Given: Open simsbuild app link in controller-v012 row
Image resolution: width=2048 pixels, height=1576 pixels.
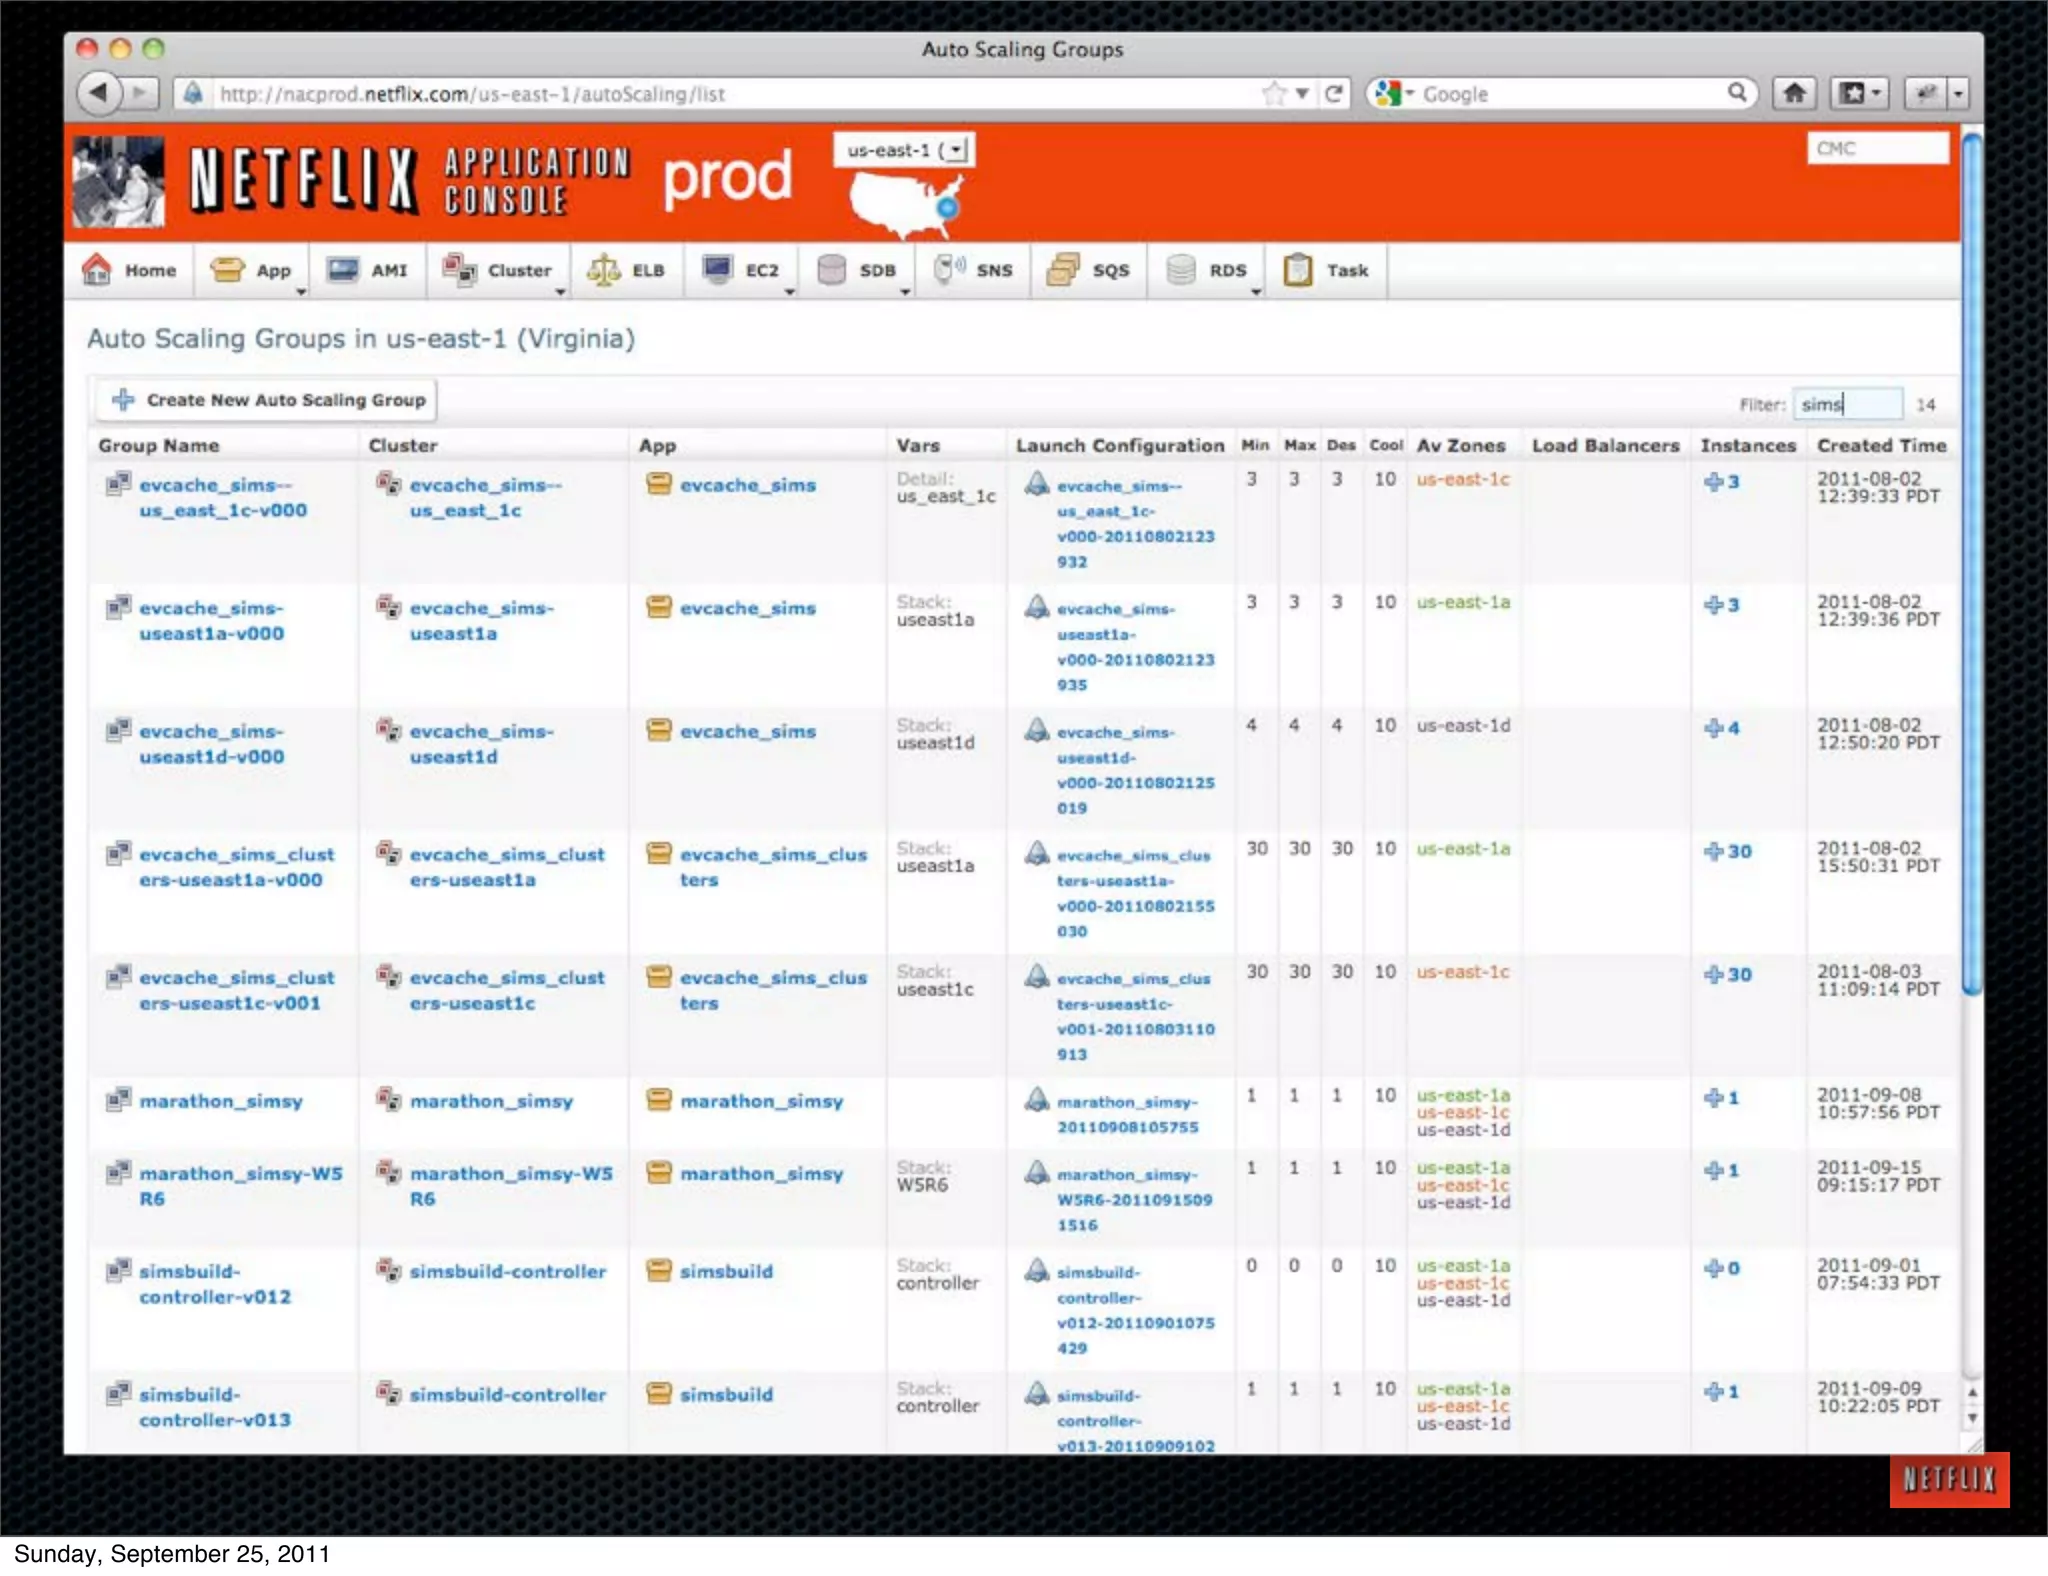Looking at the screenshot, I should [726, 1271].
